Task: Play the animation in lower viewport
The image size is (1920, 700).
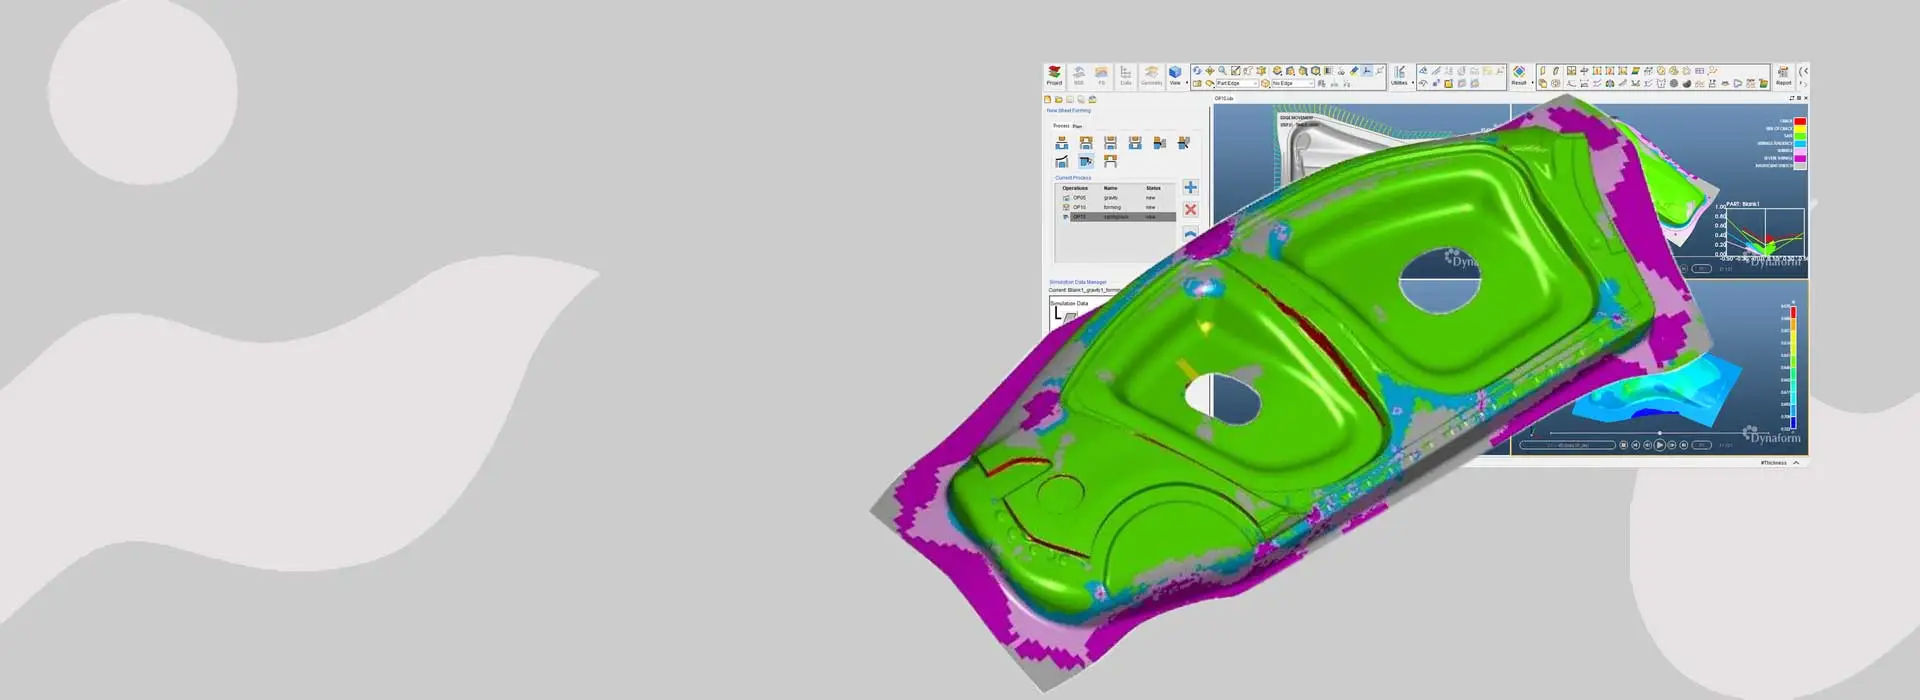Action: [x=1660, y=445]
